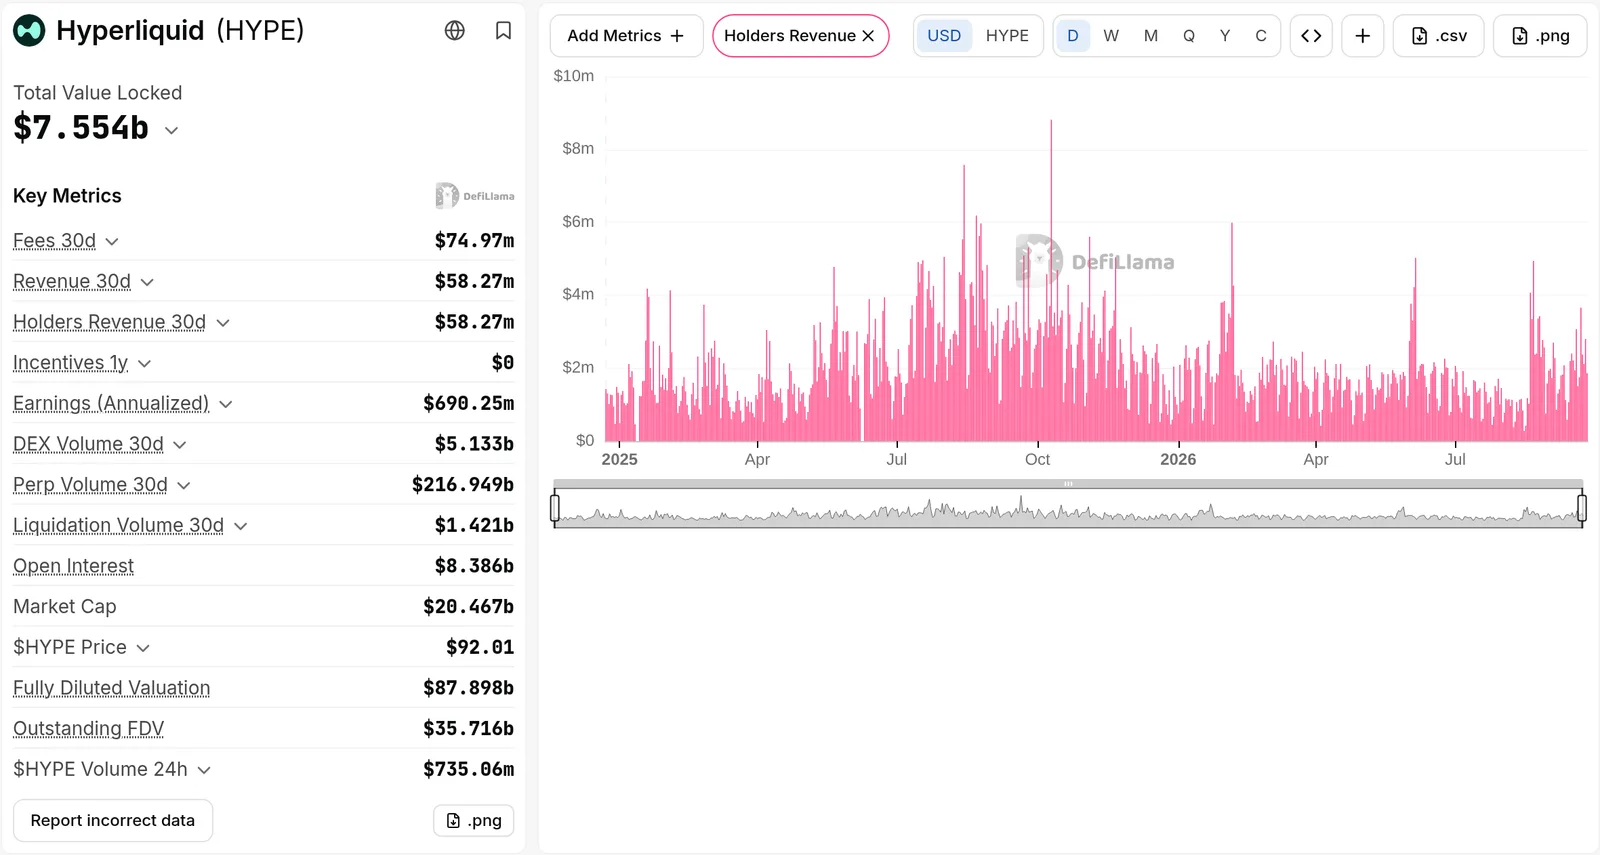Image resolution: width=1600 pixels, height=855 pixels.
Task: Click Report incorrect data button
Action: pos(113,820)
